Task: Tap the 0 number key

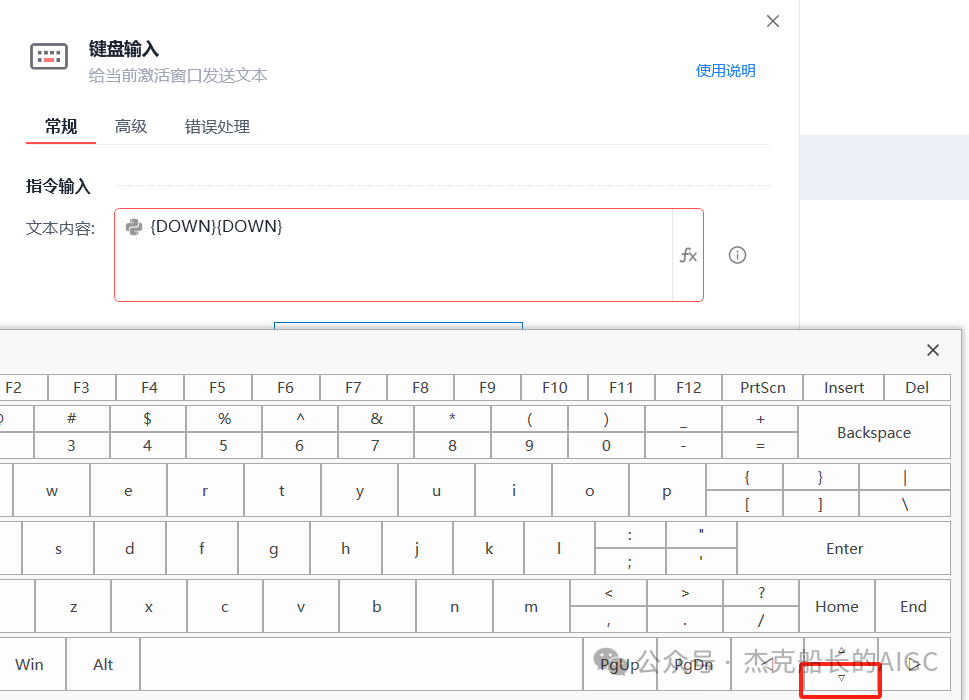Action: click(x=606, y=445)
